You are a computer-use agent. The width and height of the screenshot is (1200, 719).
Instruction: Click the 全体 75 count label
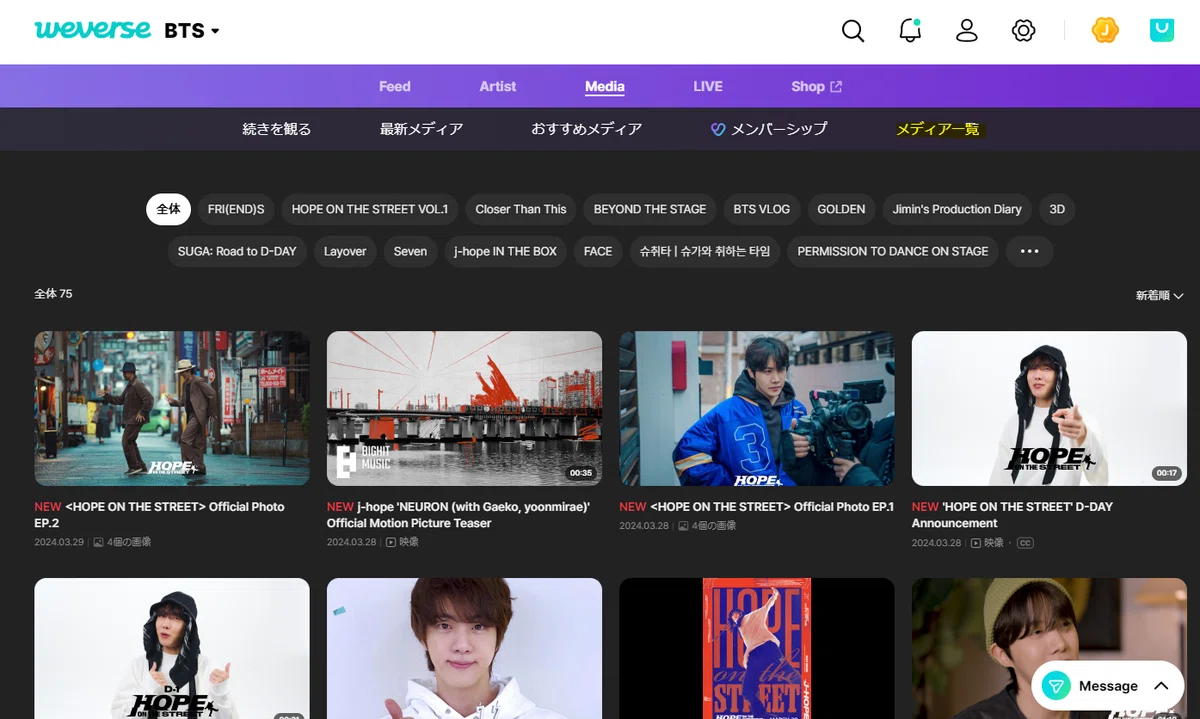point(53,294)
